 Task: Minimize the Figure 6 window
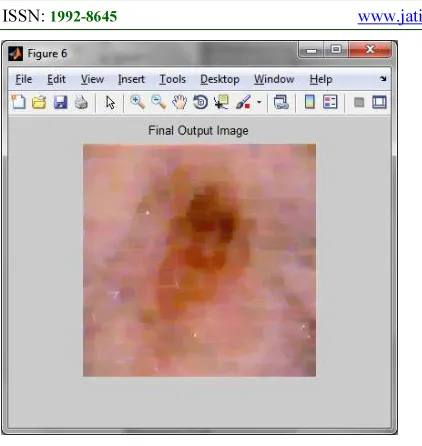coord(311,50)
